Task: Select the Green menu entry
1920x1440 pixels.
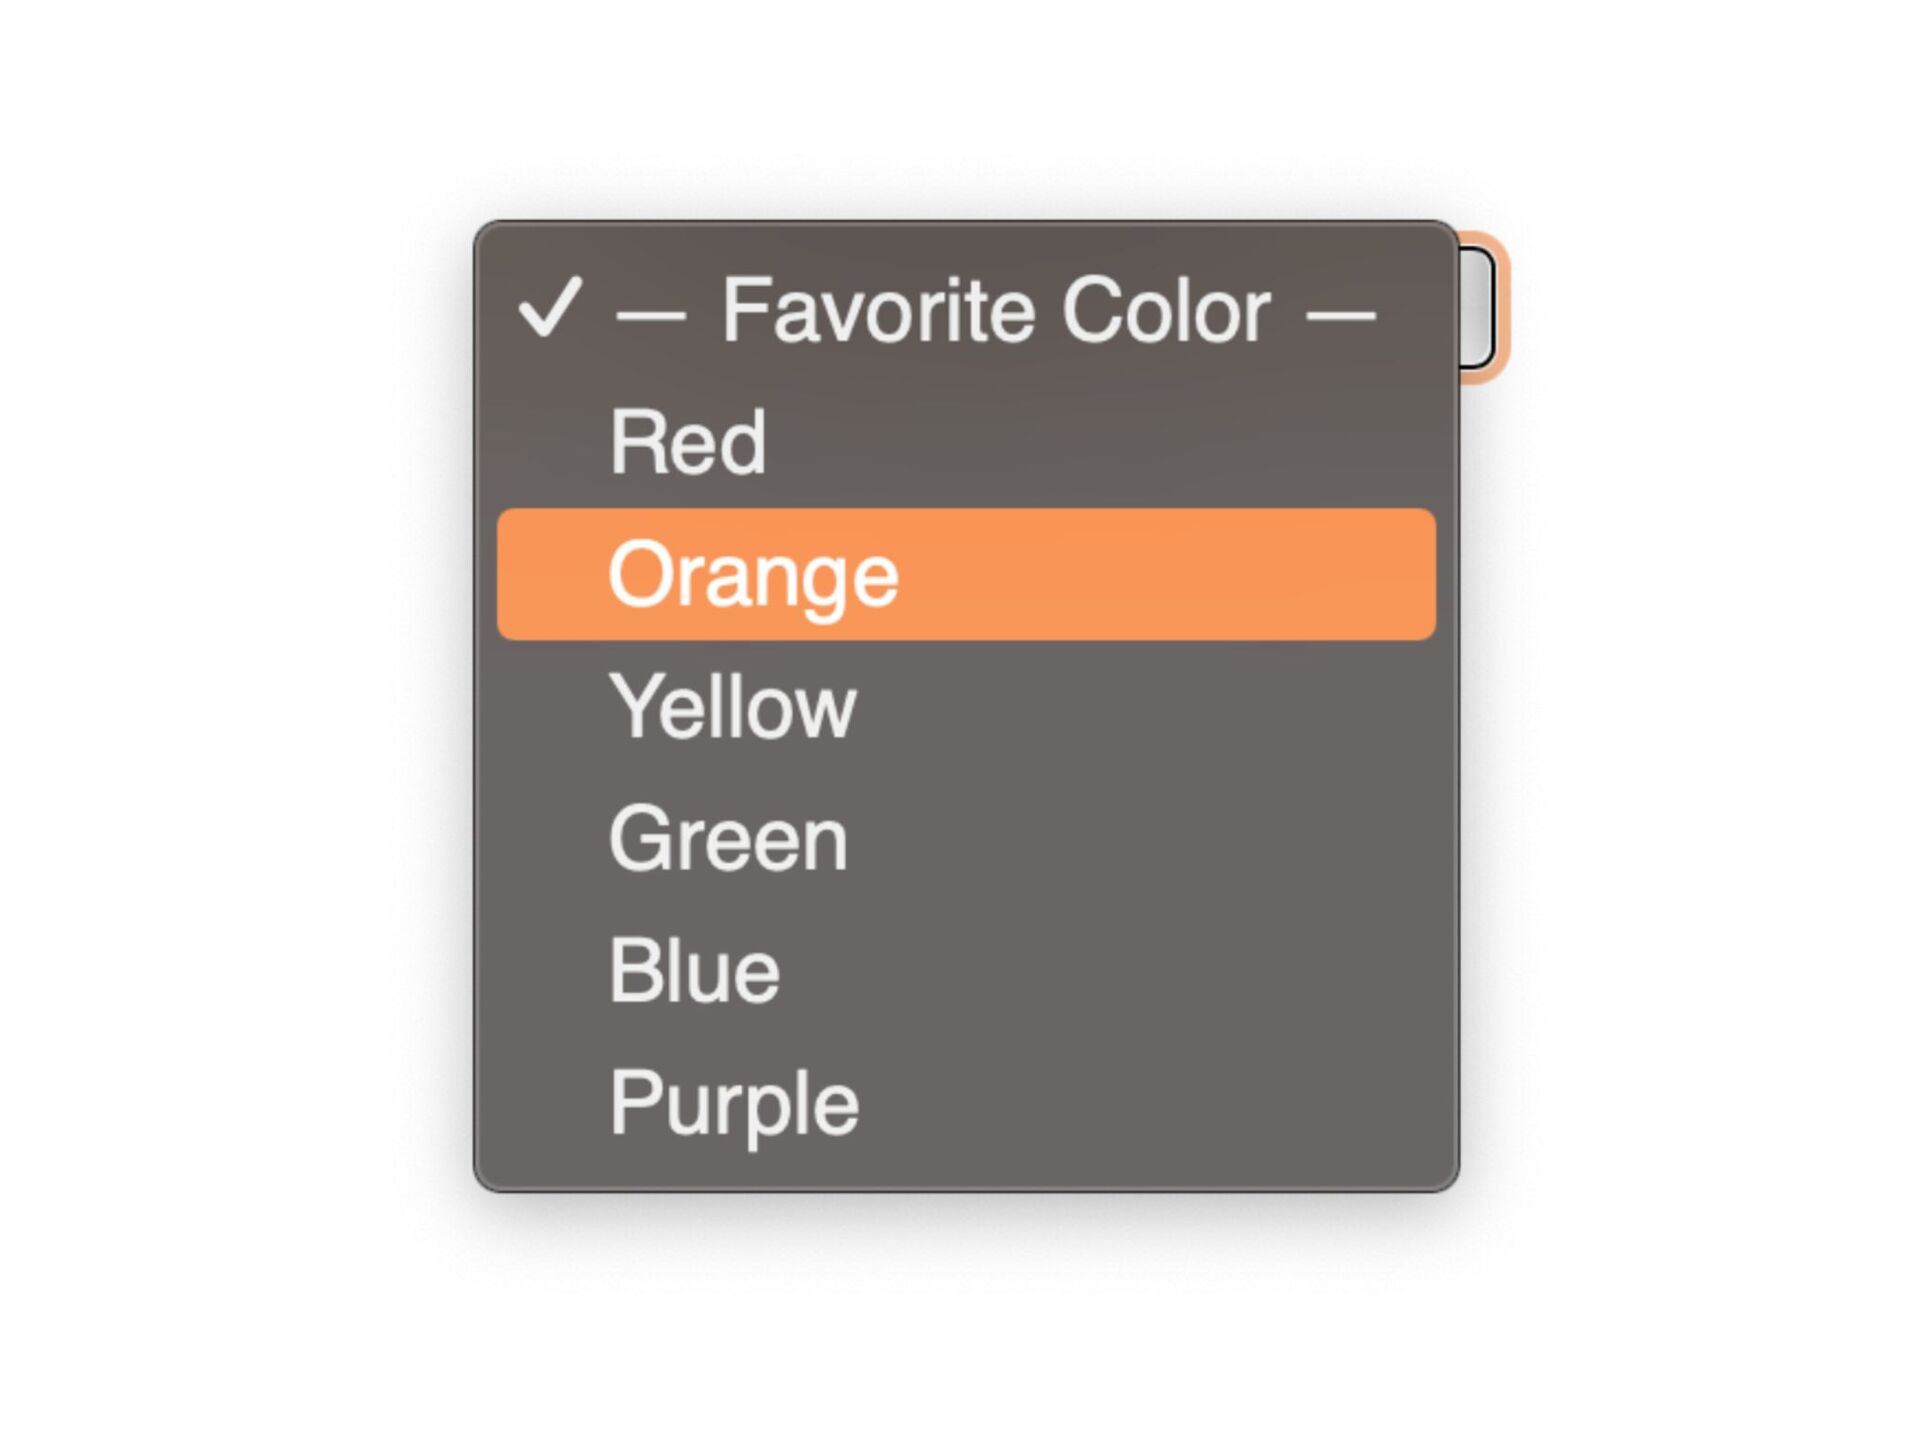Action: click(728, 839)
